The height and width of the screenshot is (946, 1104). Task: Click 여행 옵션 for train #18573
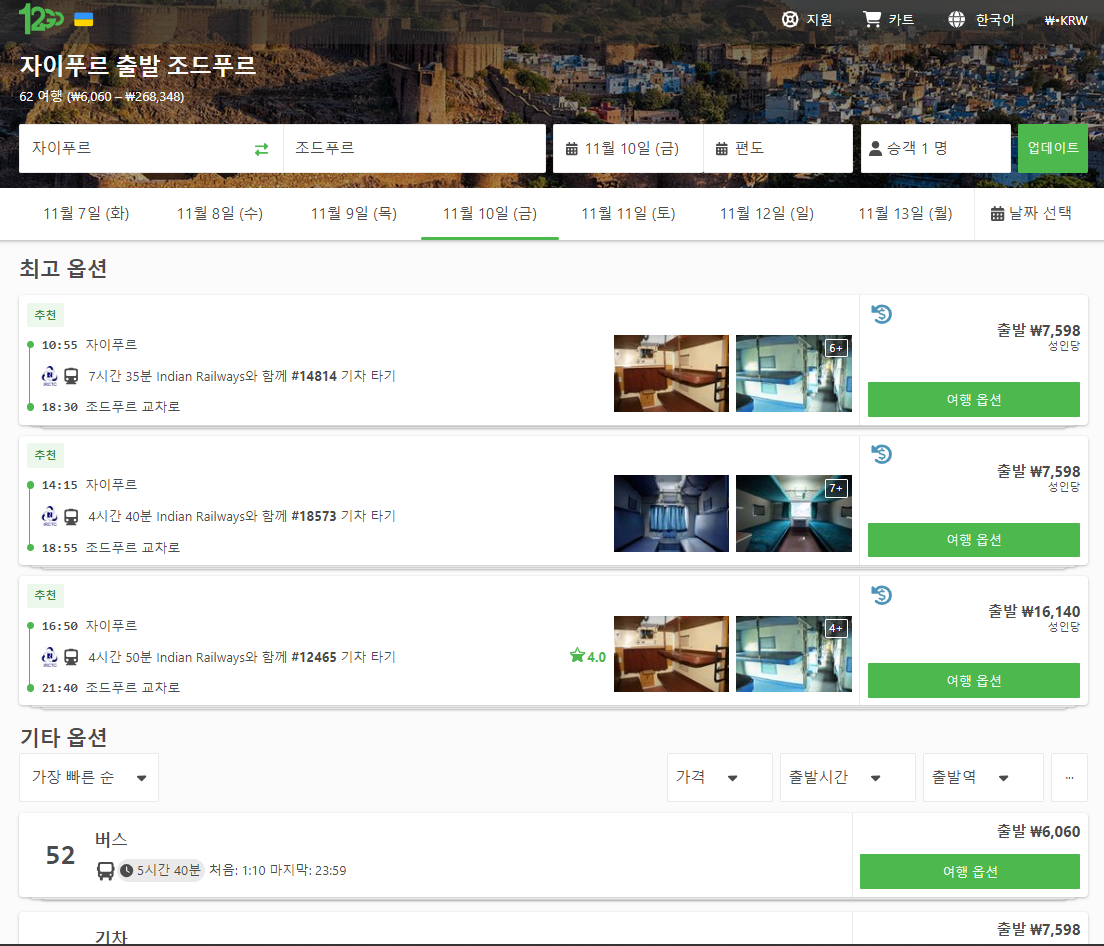pyautogui.click(x=974, y=540)
